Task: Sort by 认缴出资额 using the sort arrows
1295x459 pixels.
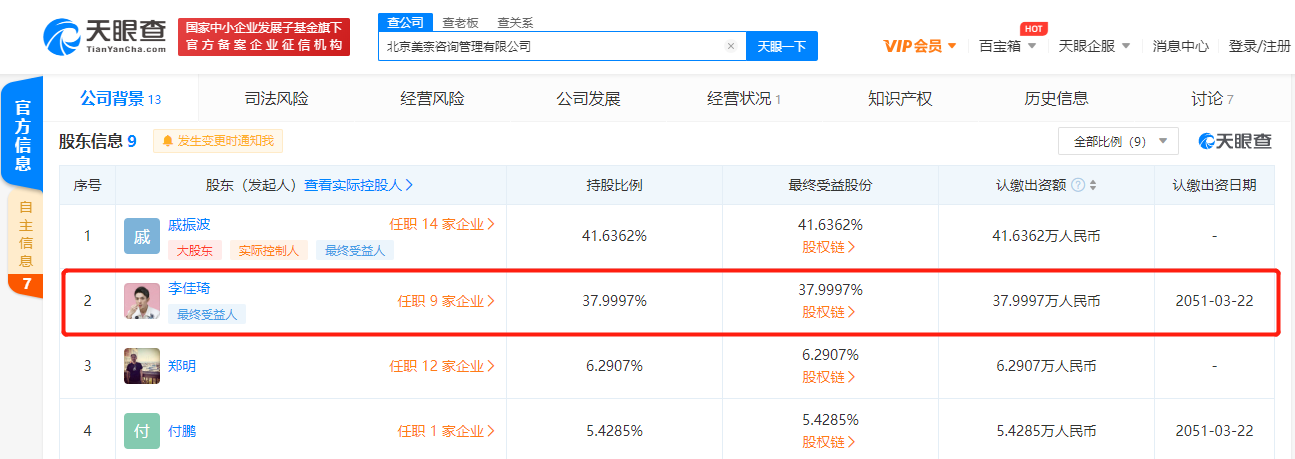Action: [x=1093, y=185]
